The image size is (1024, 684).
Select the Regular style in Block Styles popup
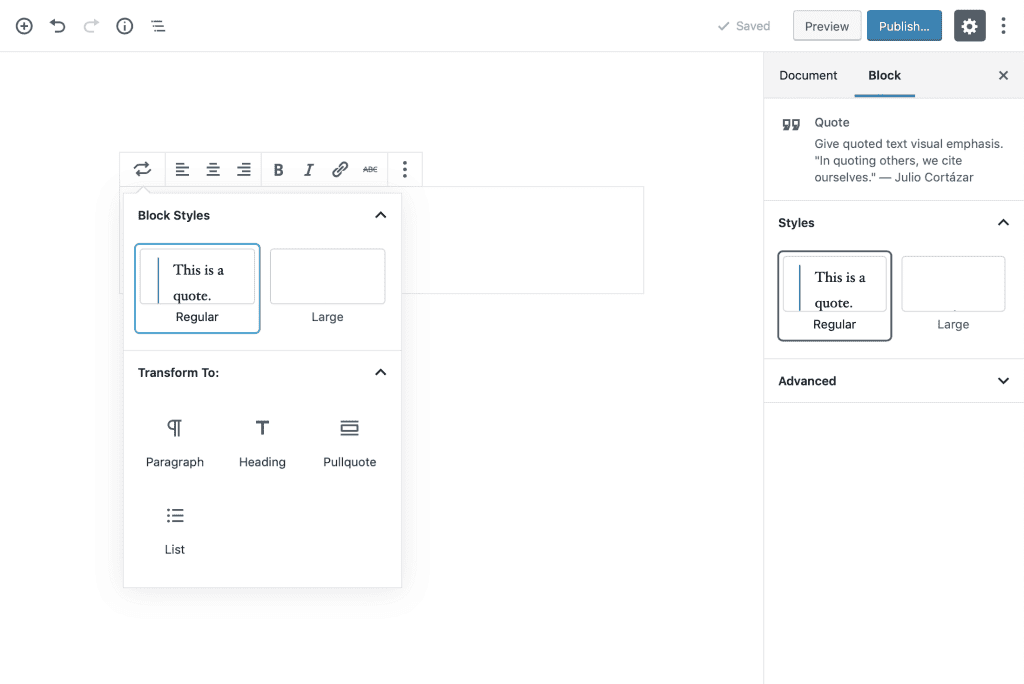(x=197, y=288)
